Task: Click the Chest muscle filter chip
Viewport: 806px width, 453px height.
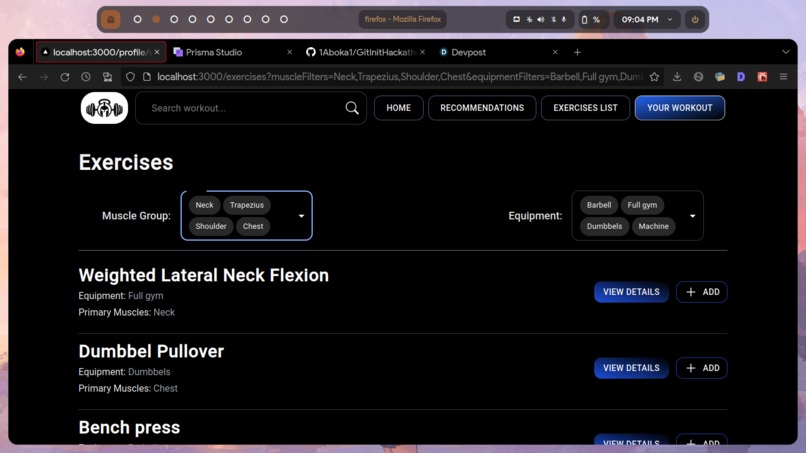Action: point(253,226)
